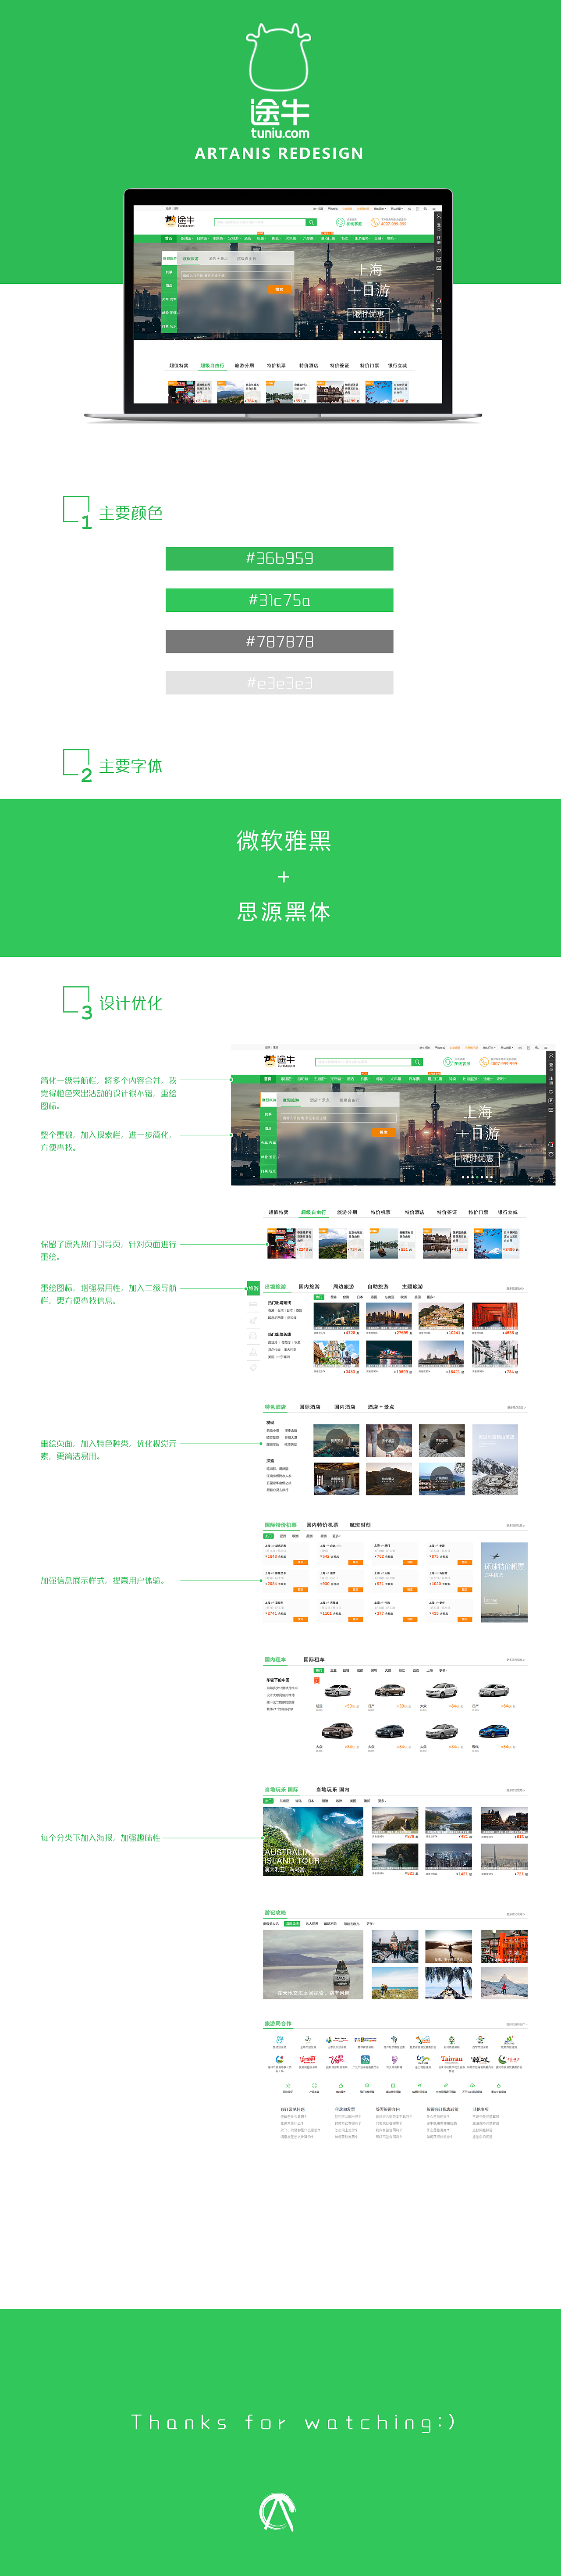Screen dimensions: 561x2576
Task: Click the 更多 link beside outbound travel tabs
Action: coord(515,1288)
